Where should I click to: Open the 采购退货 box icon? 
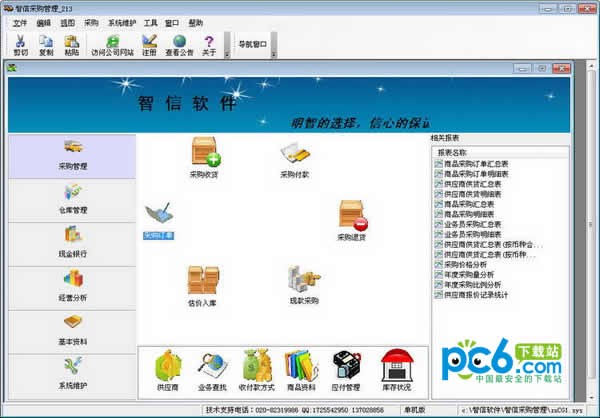pos(352,221)
